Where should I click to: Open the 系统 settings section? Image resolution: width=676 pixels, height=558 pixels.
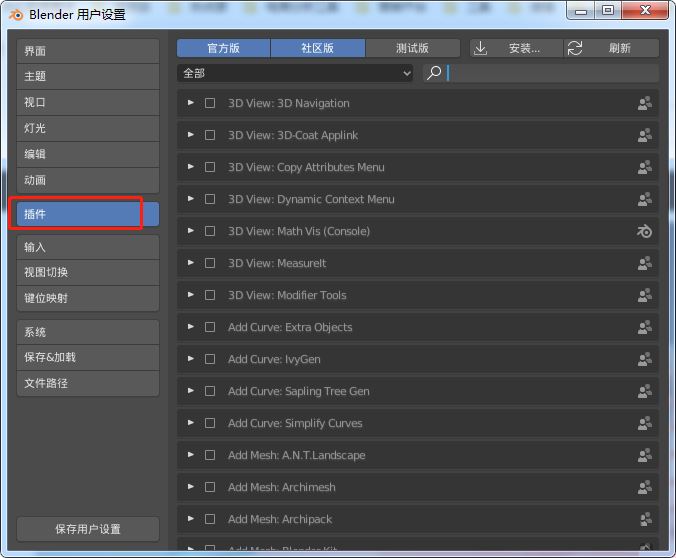[x=88, y=332]
